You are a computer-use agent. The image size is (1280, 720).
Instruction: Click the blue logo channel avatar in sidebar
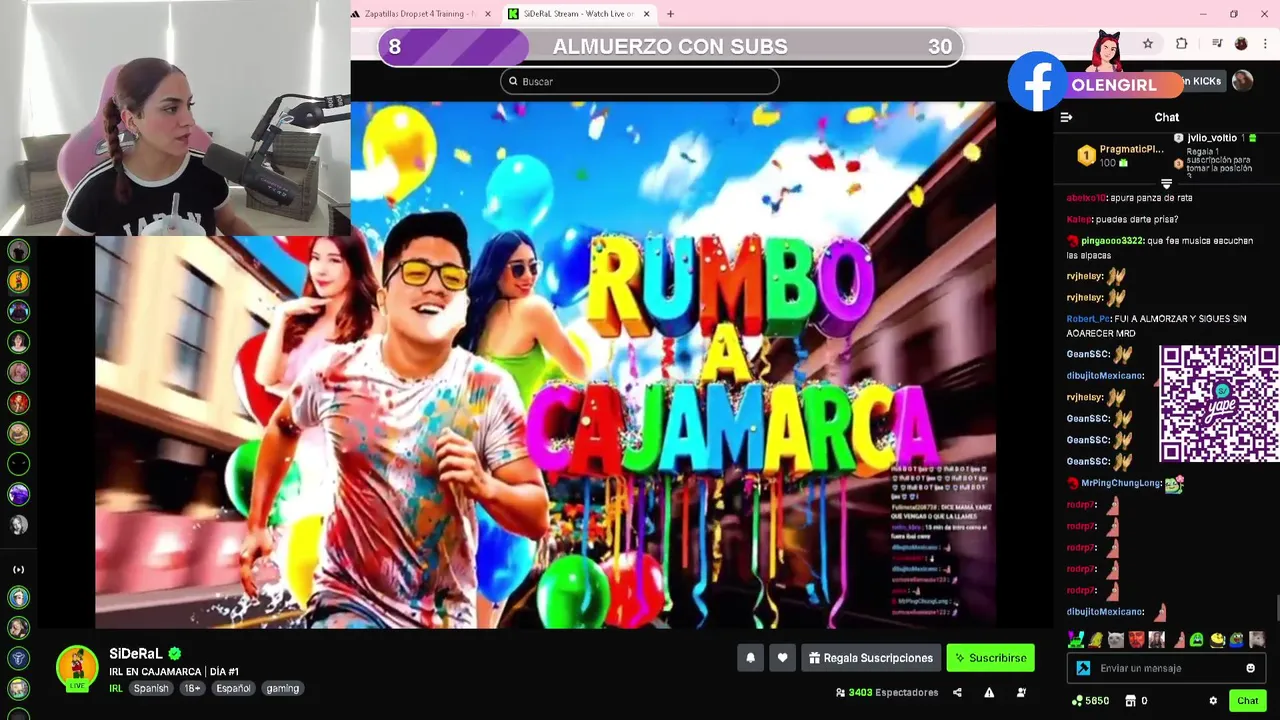pyautogui.click(x=19, y=658)
